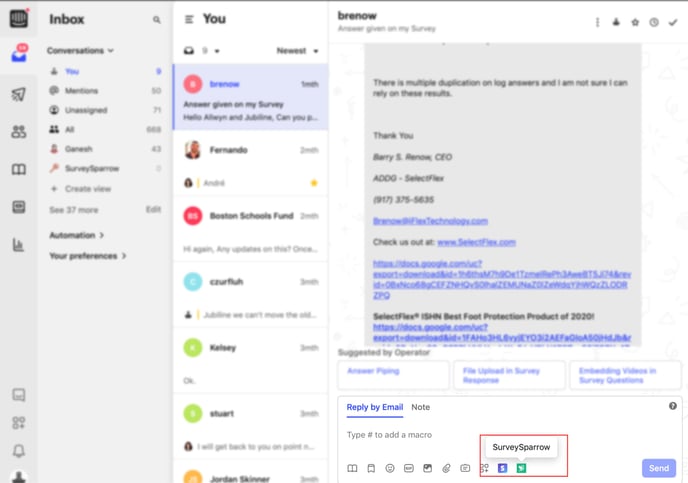Open the www.SelectFlex.com link
The height and width of the screenshot is (483, 688).
point(476,242)
